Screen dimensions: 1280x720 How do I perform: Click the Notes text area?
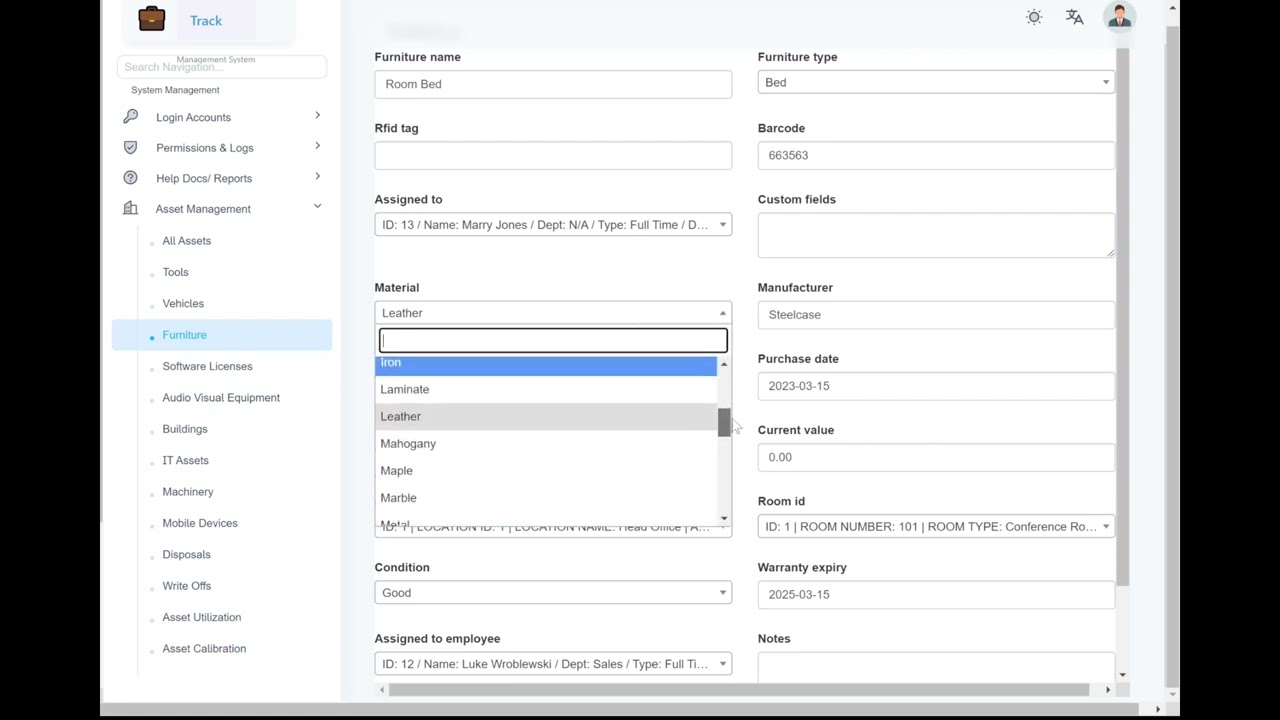(x=936, y=667)
